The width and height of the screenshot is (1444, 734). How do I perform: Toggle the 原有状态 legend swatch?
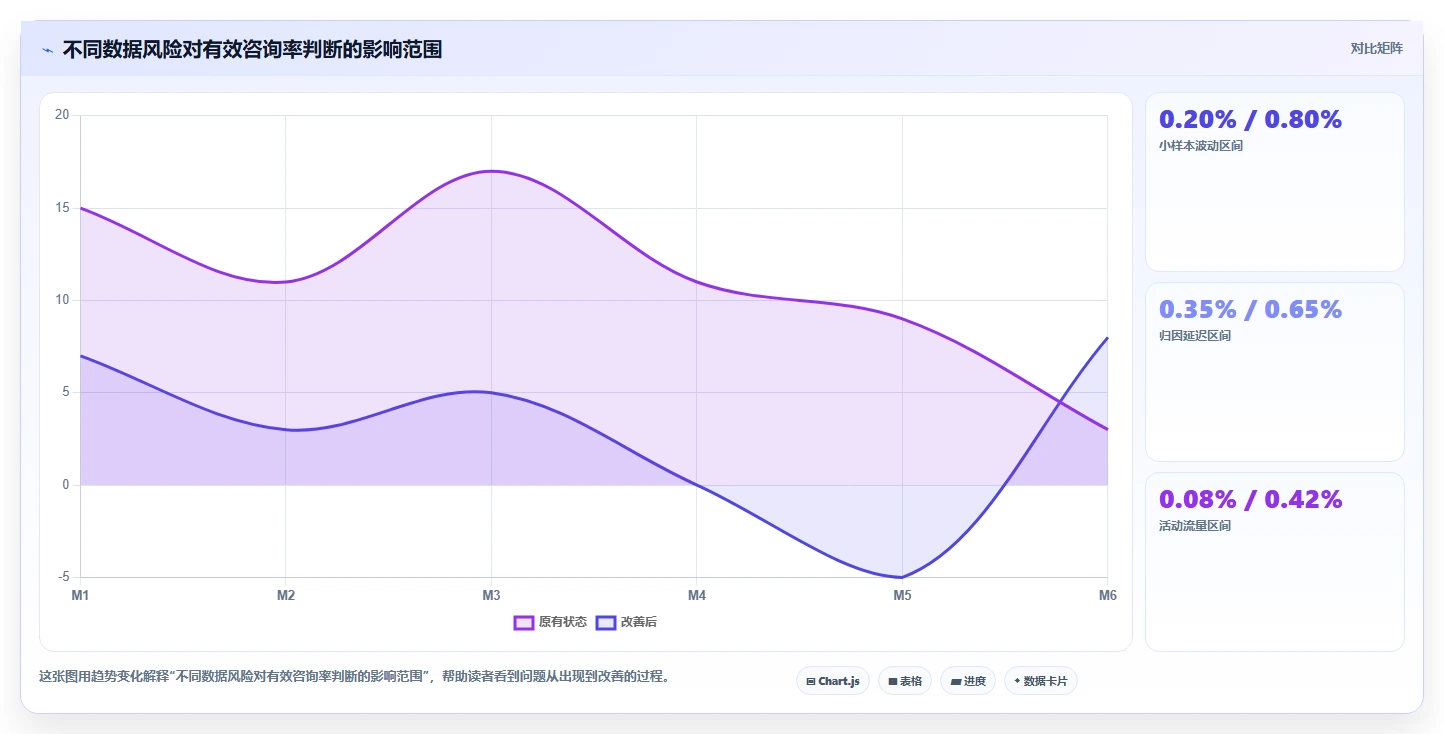pos(524,622)
